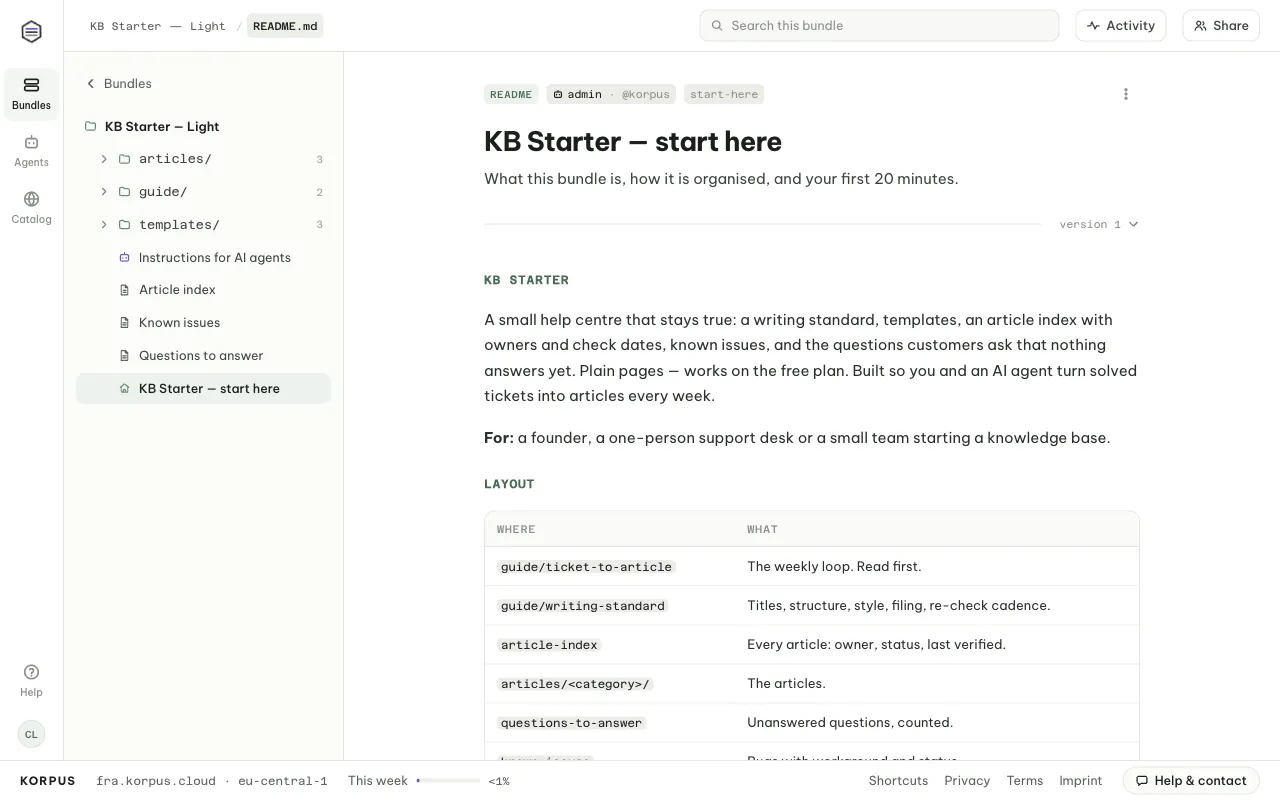Click the articles/ folder icon

click(x=125, y=159)
